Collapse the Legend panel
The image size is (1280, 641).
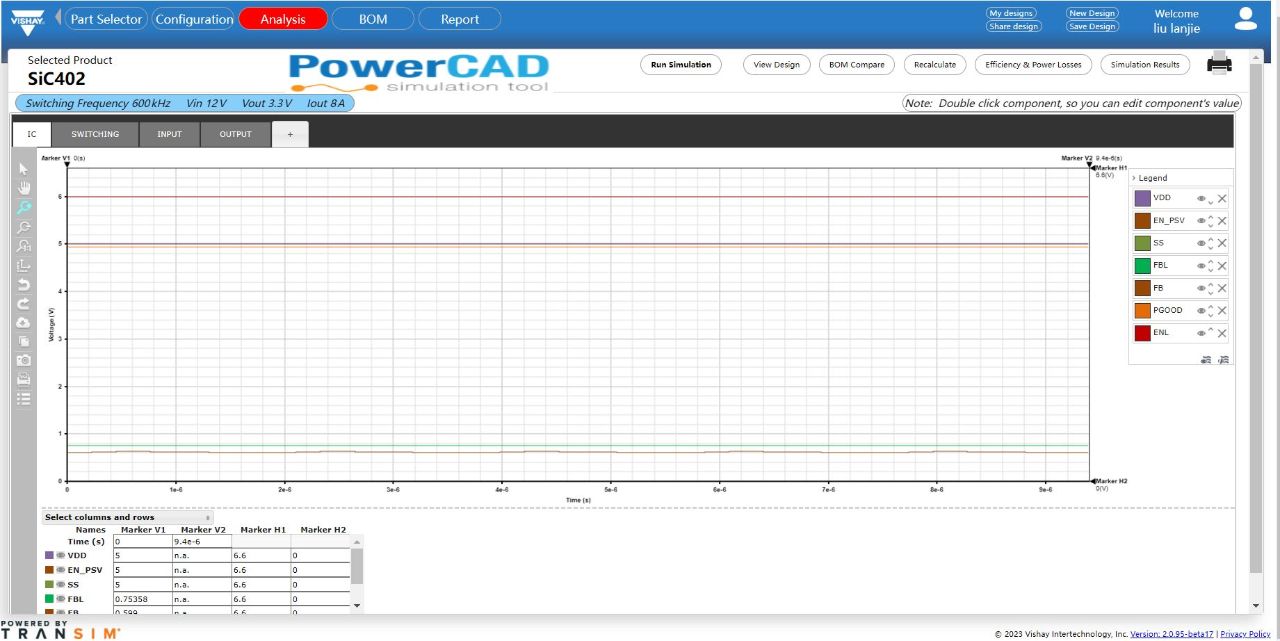point(1135,178)
